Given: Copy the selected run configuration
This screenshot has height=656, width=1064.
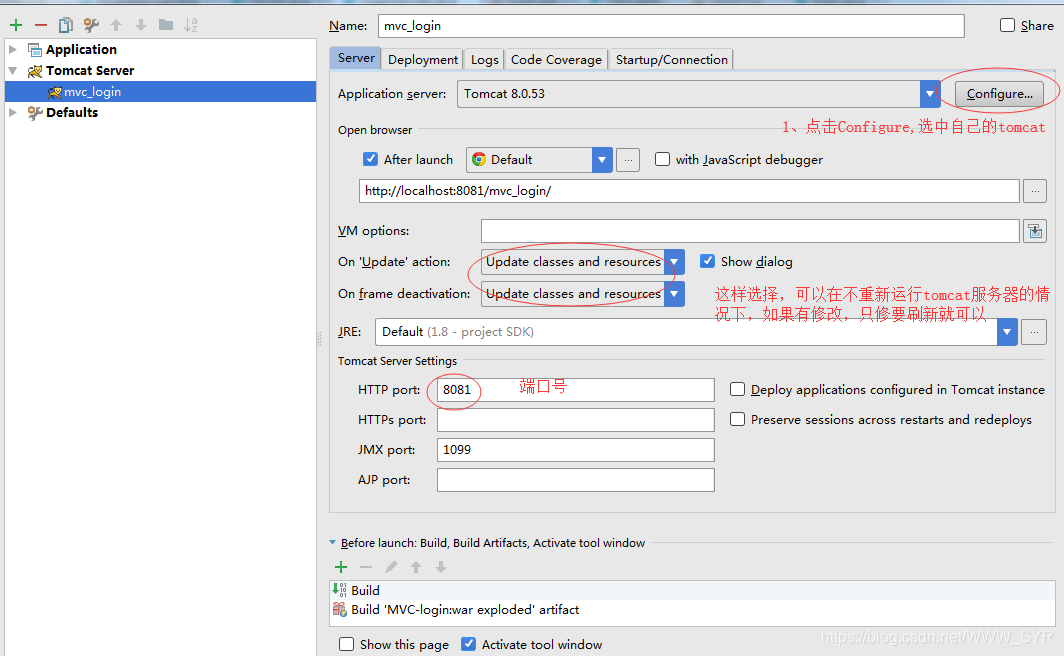Looking at the screenshot, I should click(x=66, y=25).
